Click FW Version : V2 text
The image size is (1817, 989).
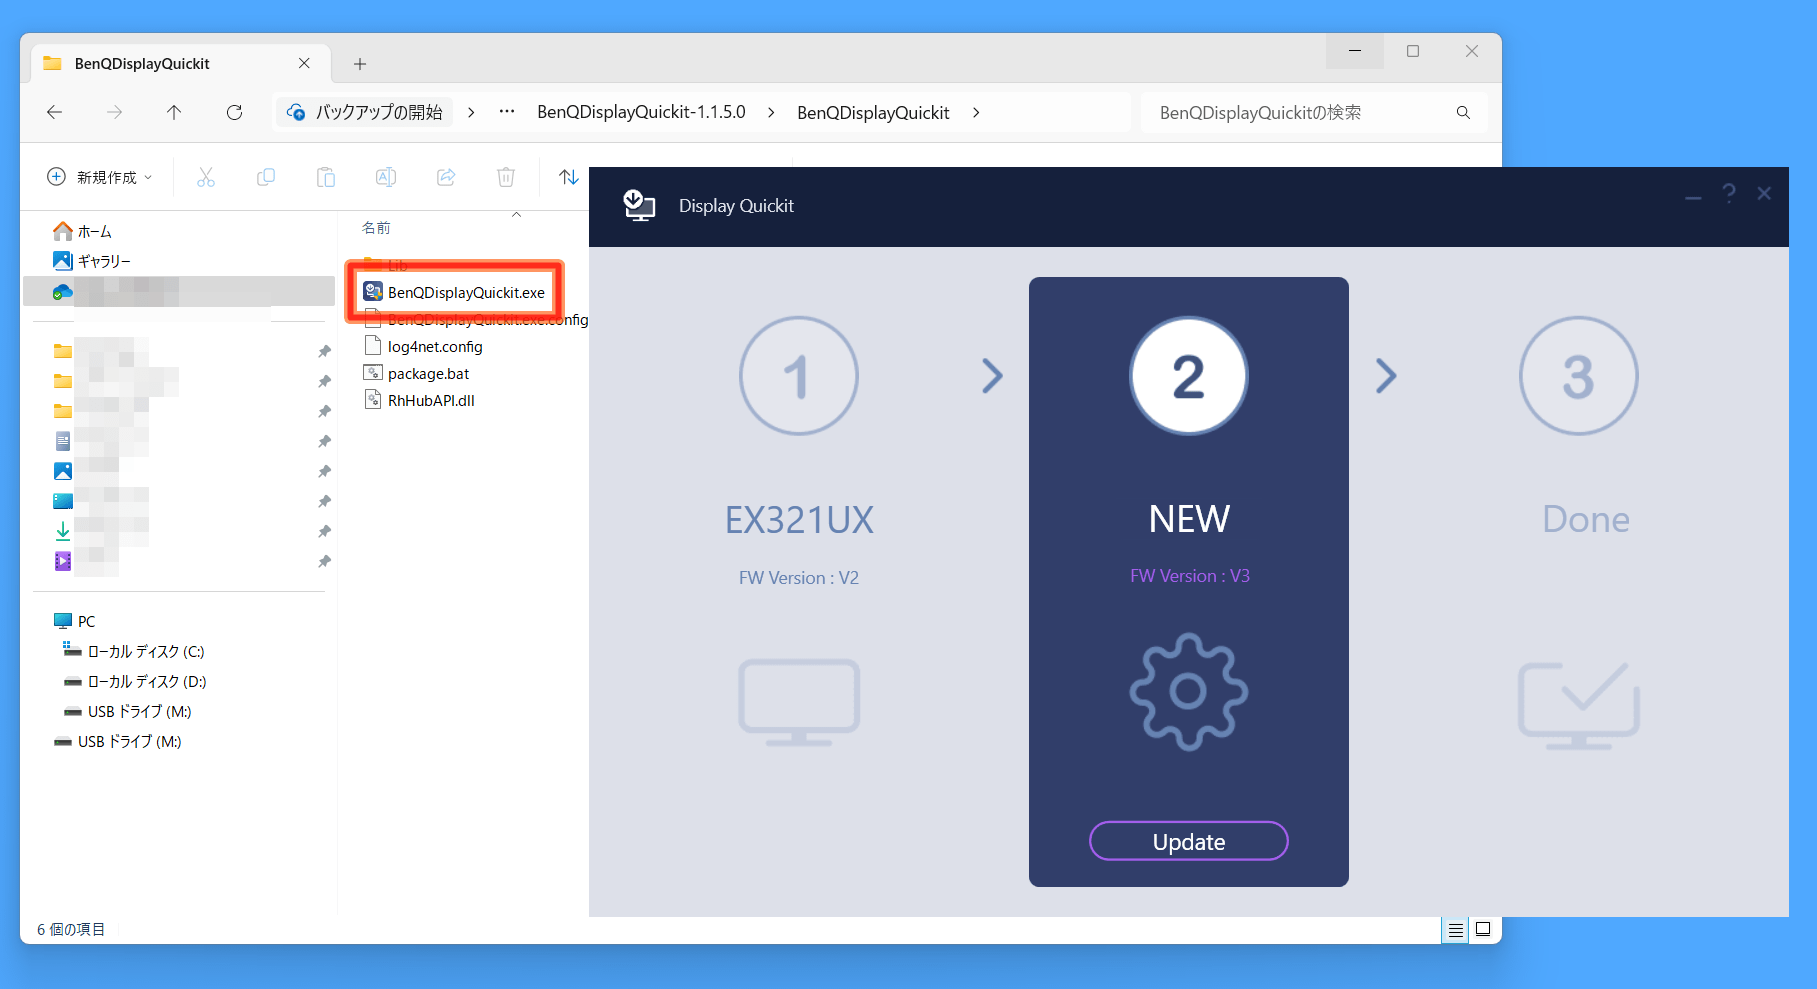pos(798,578)
